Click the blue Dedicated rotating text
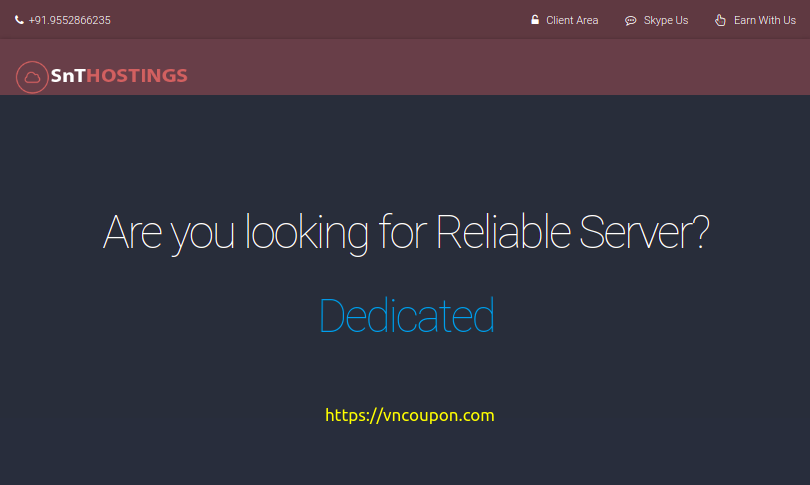This screenshot has height=485, width=810. 406,316
